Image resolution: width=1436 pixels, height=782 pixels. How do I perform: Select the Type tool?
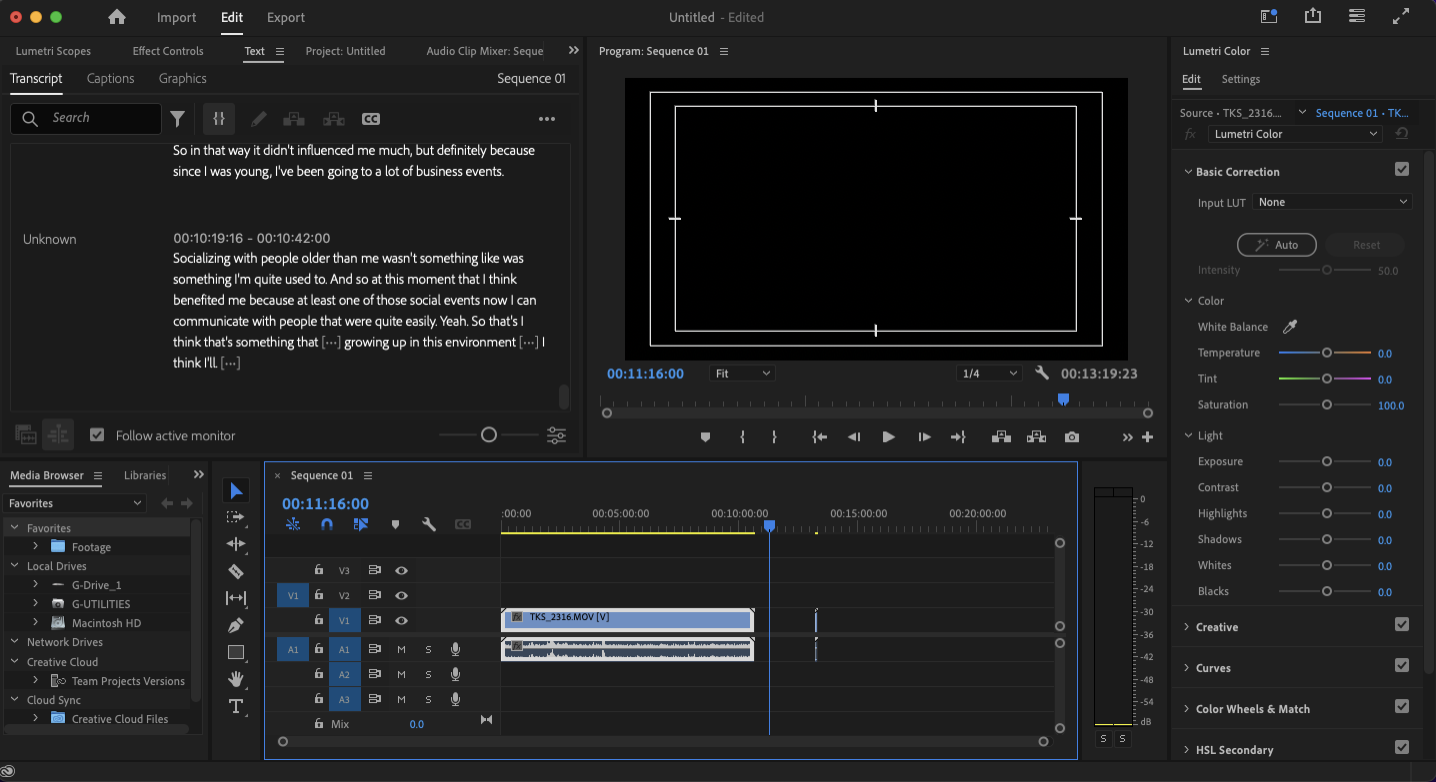[237, 706]
